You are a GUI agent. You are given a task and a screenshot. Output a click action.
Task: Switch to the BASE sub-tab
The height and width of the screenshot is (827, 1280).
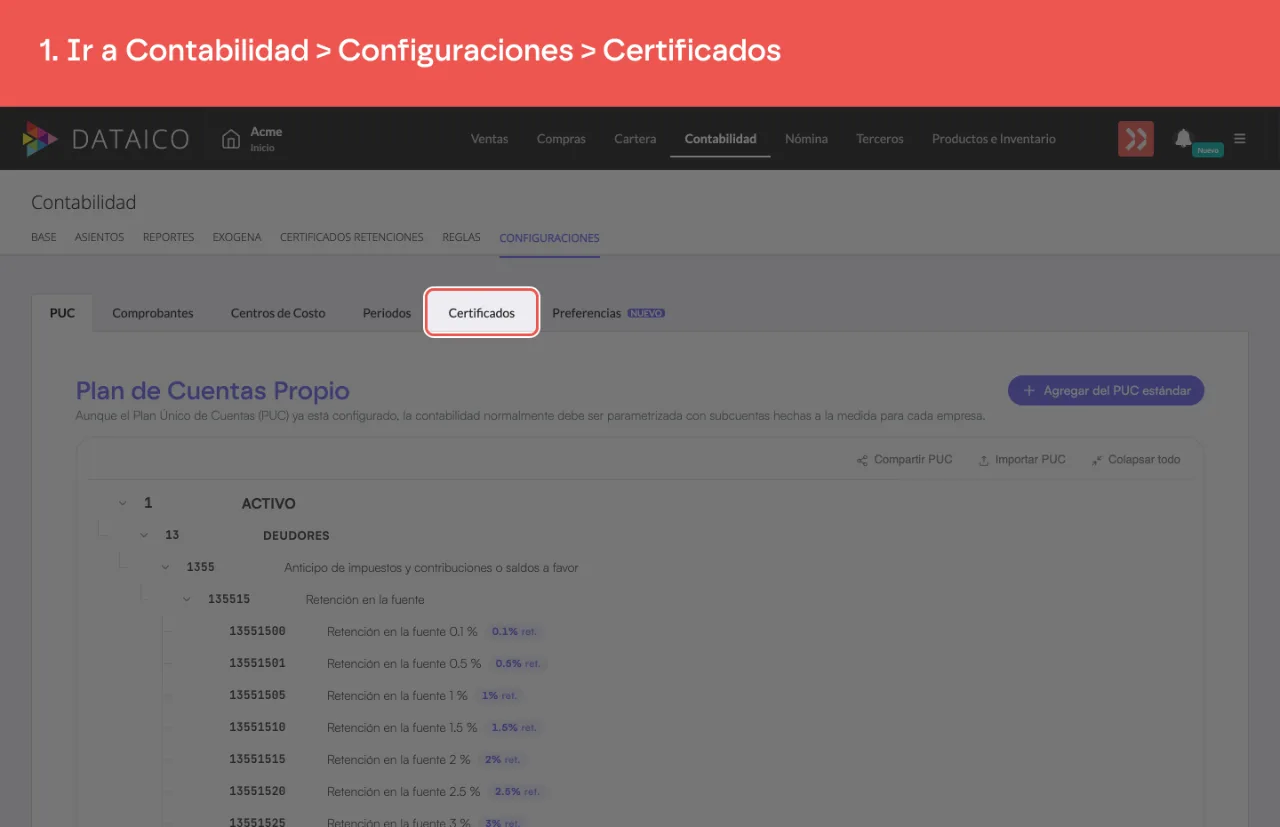(44, 238)
